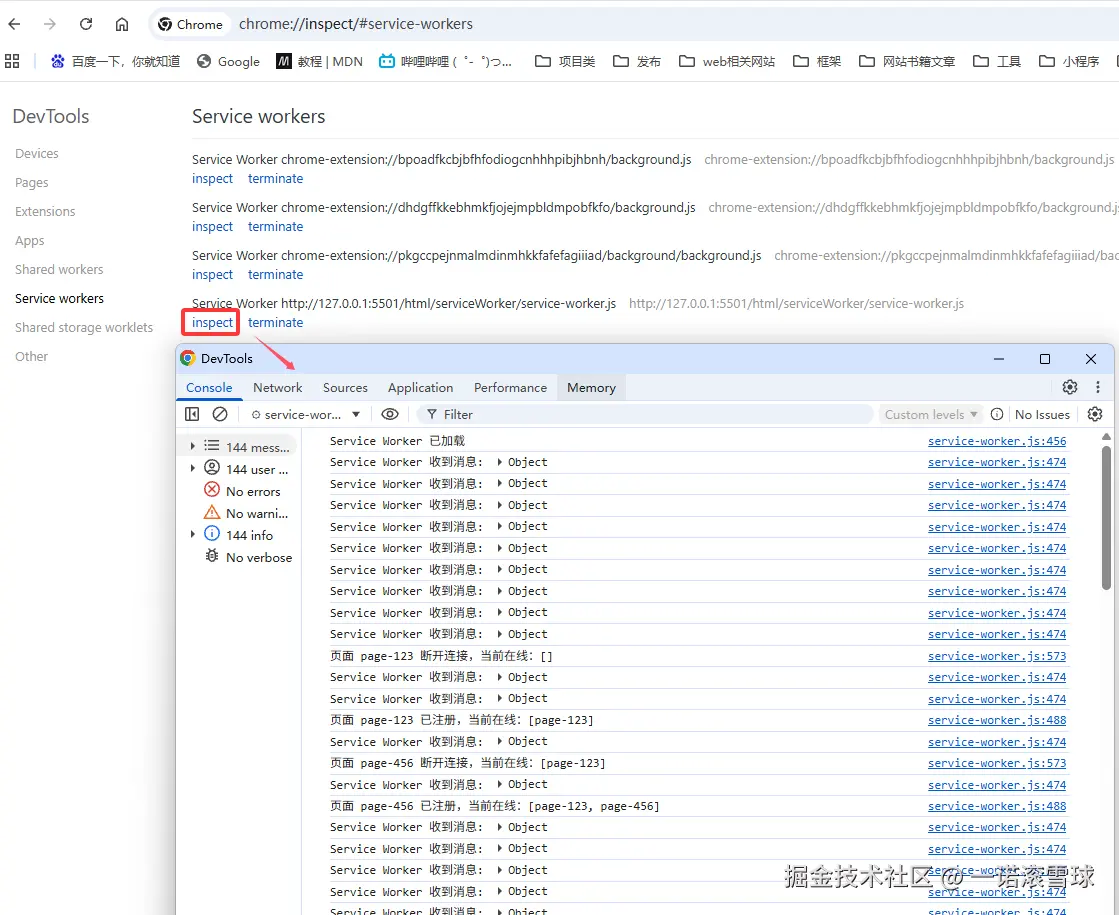Screen dimensions: 1119x915
Task: Open the 项目类 bookmark folder
Action: point(565,61)
